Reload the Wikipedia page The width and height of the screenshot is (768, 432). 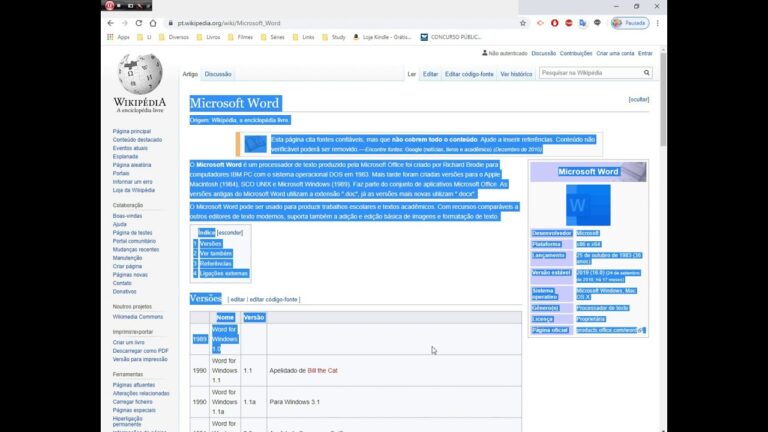[139, 23]
